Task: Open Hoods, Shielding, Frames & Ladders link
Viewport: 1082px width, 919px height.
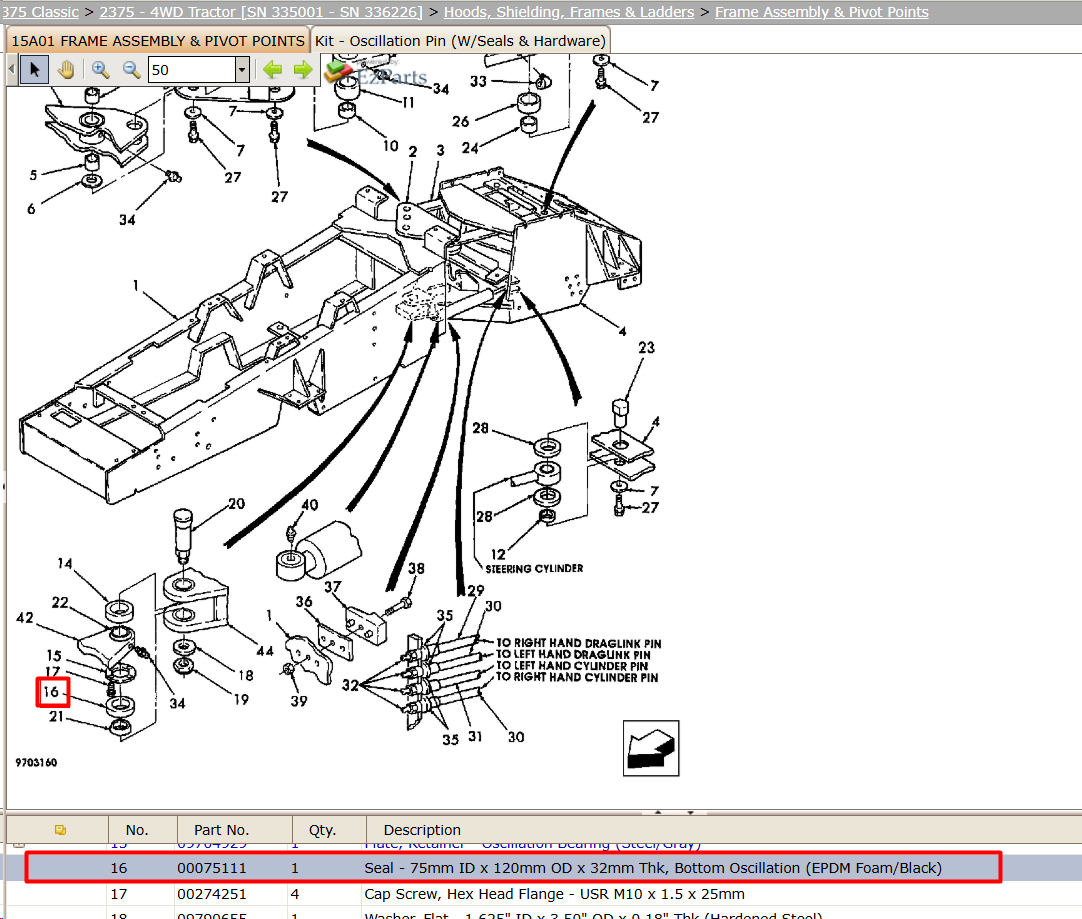Action: coord(569,12)
